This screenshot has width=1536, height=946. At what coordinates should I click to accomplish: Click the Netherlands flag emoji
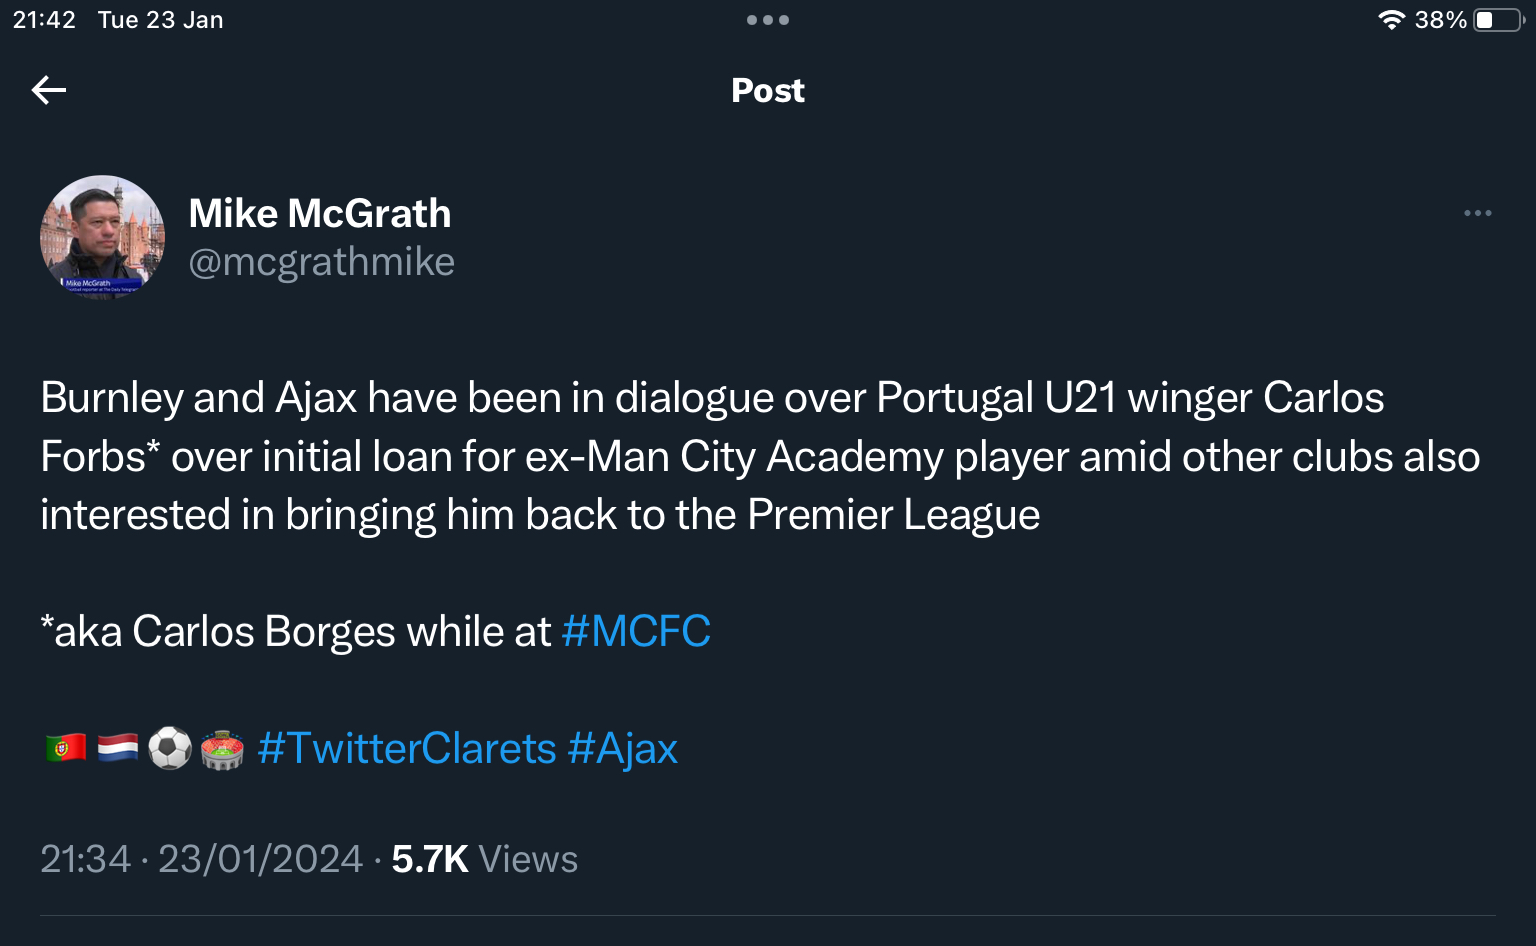click(x=118, y=748)
